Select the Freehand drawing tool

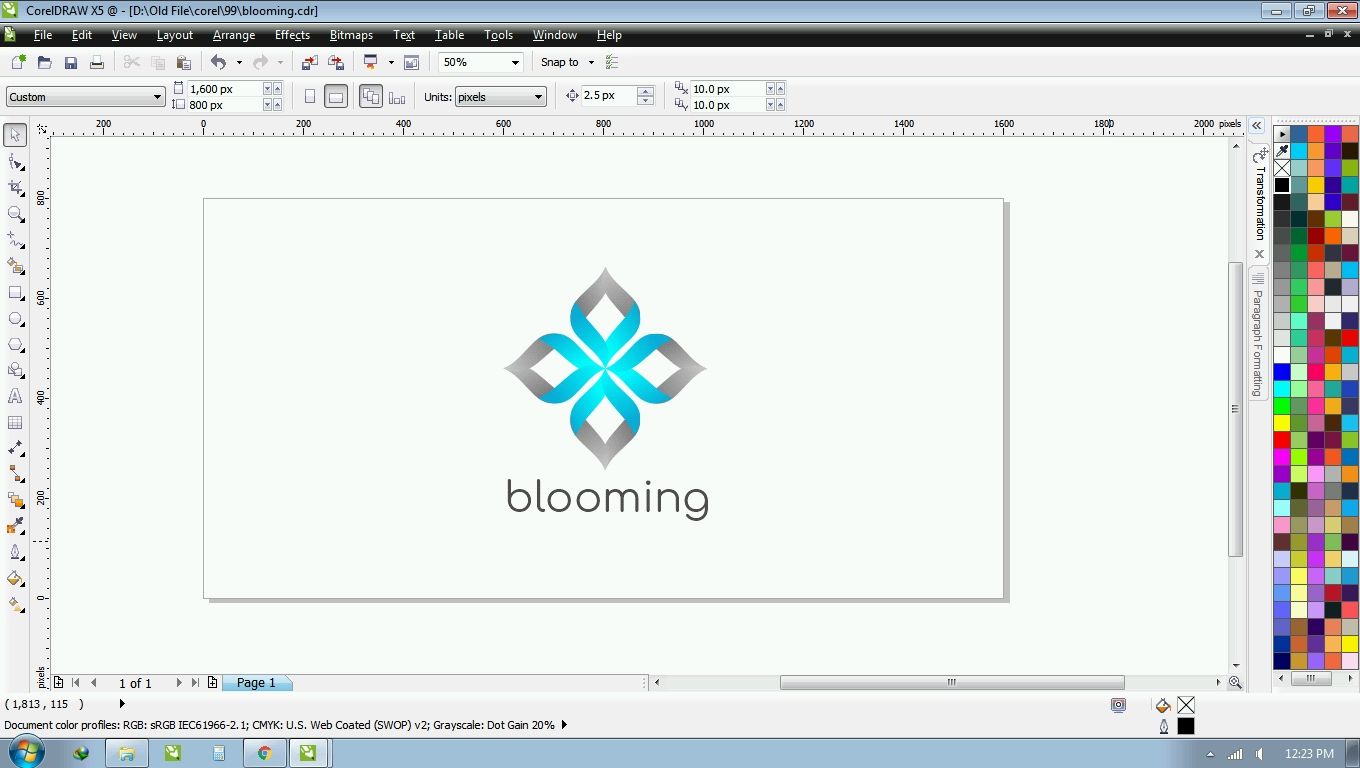tap(15, 240)
